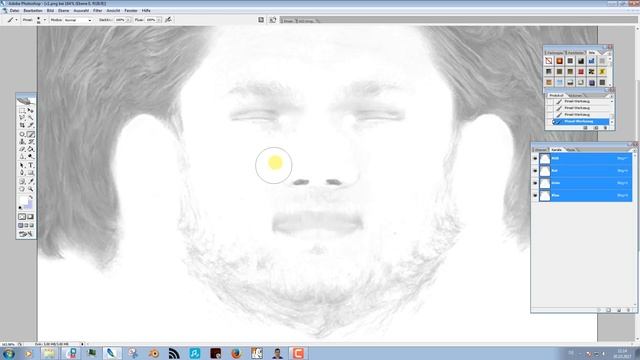Image resolution: width=640 pixels, height=360 pixels.
Task: Swap foreground and background colors
Action: click(31, 197)
